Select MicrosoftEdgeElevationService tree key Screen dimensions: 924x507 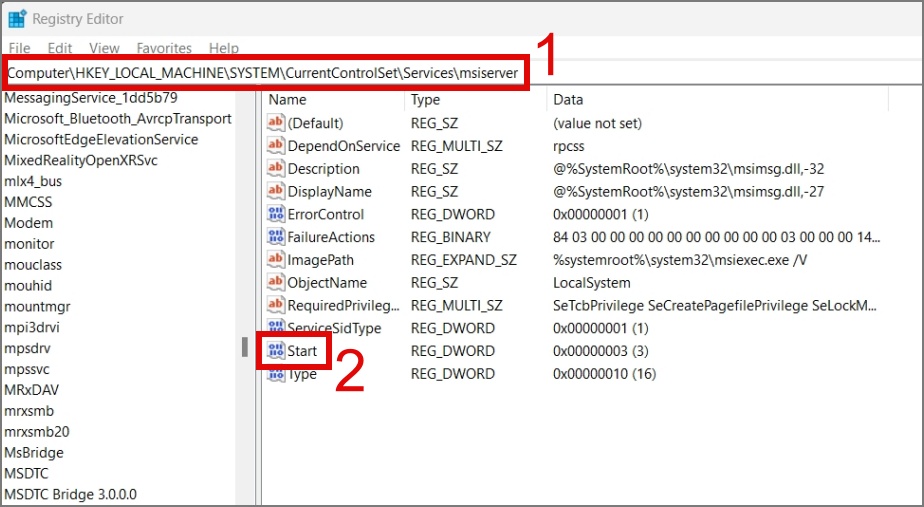pyautogui.click(x=101, y=140)
